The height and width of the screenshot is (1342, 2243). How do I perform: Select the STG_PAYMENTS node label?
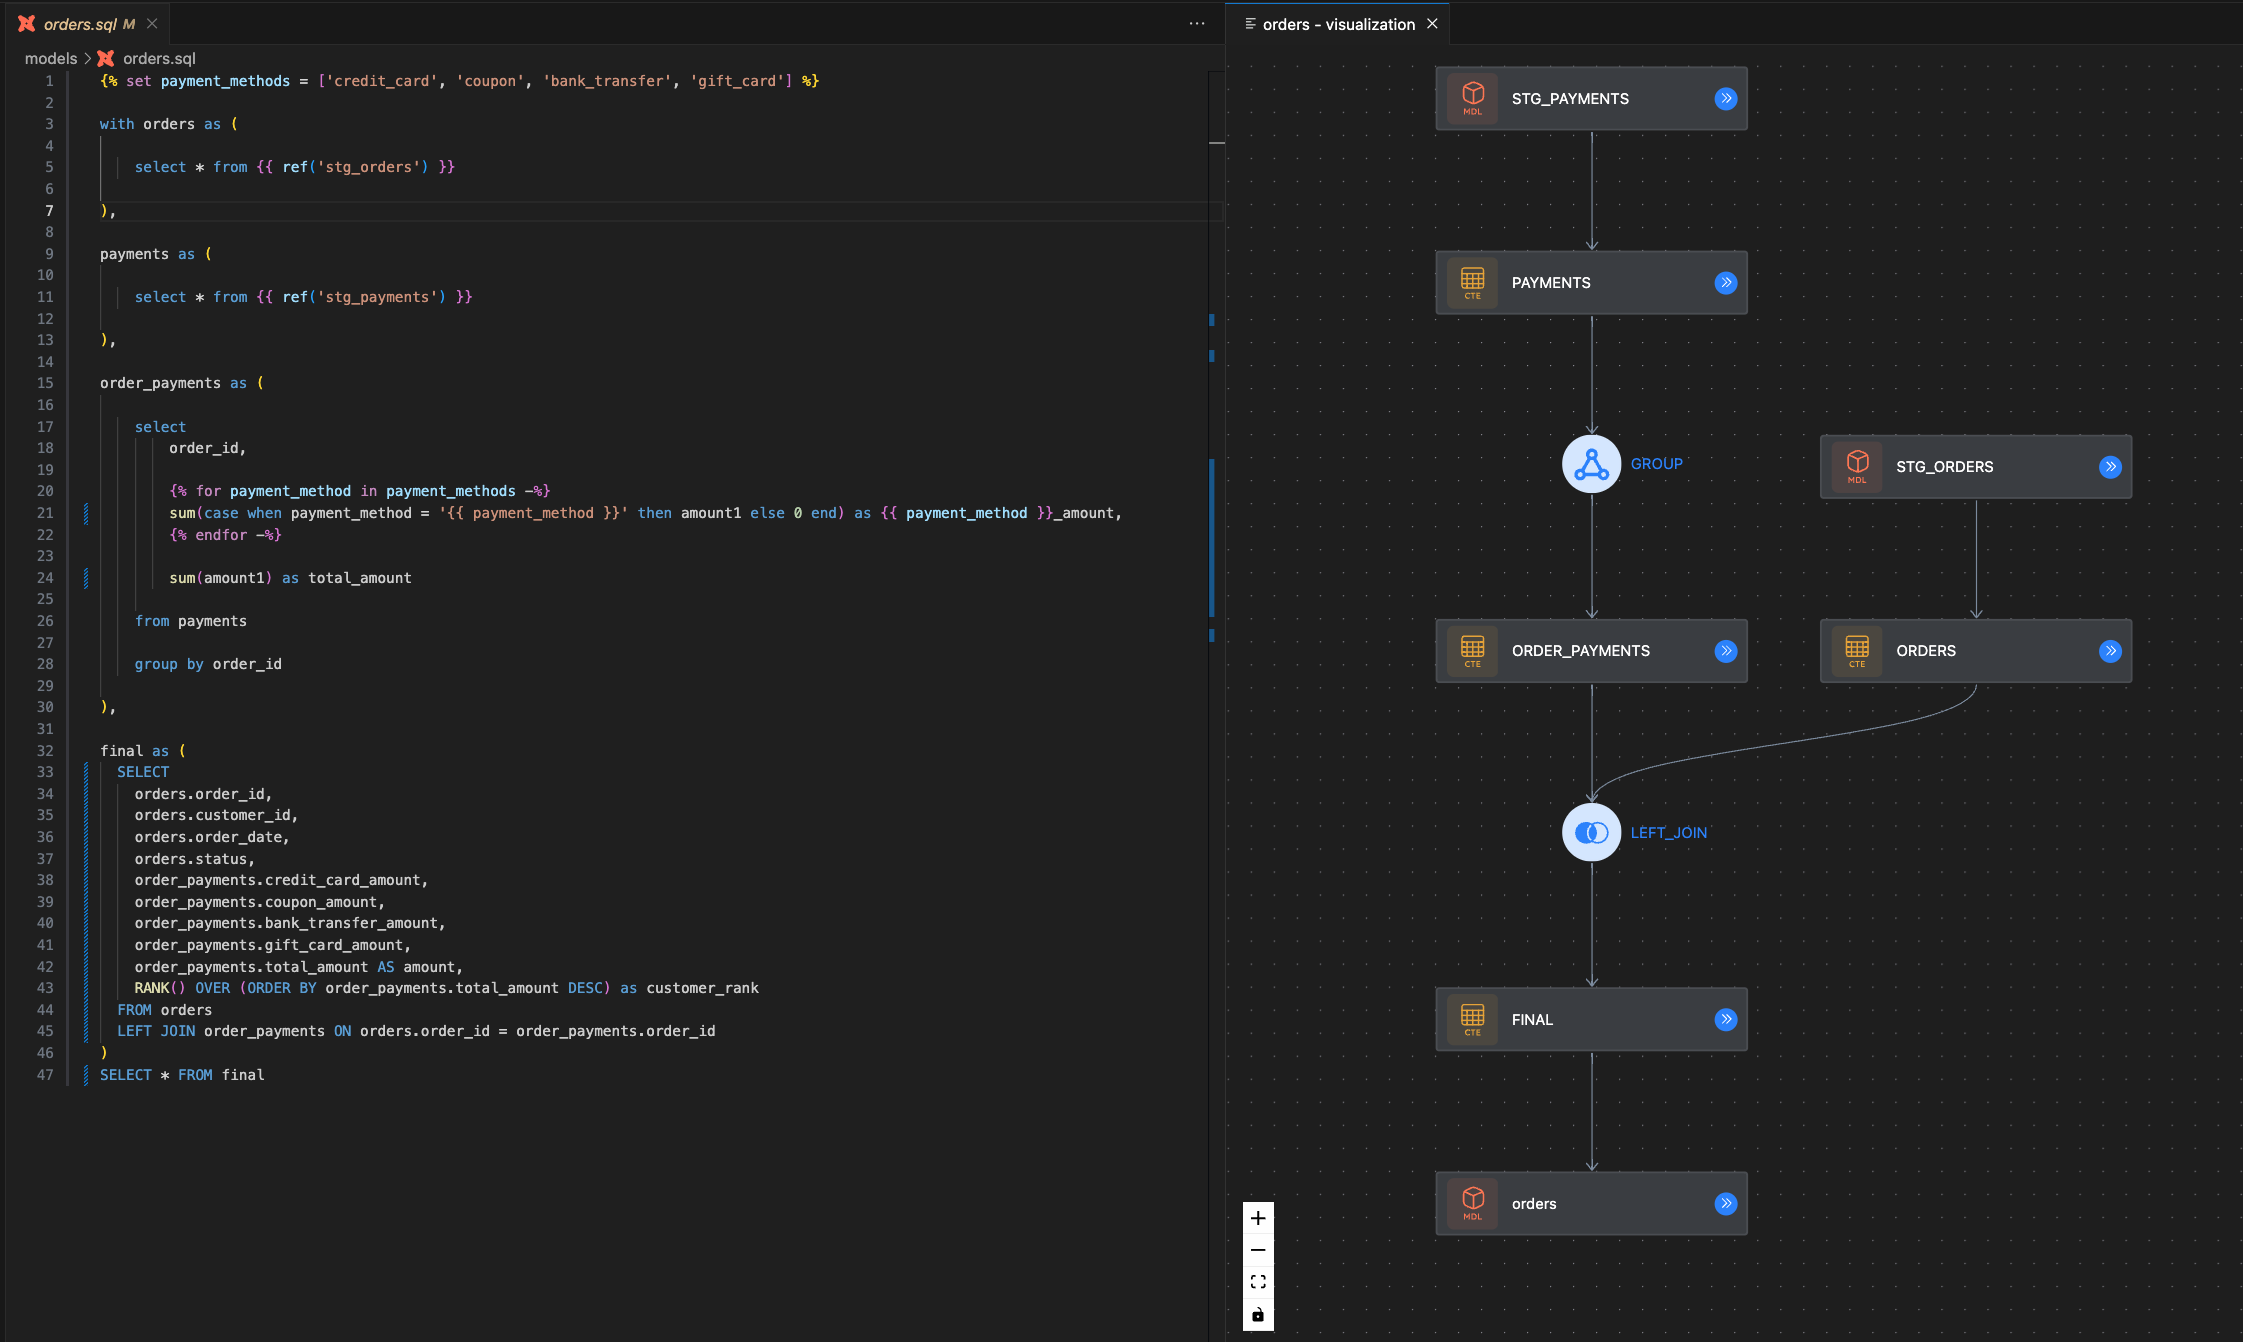(1570, 99)
